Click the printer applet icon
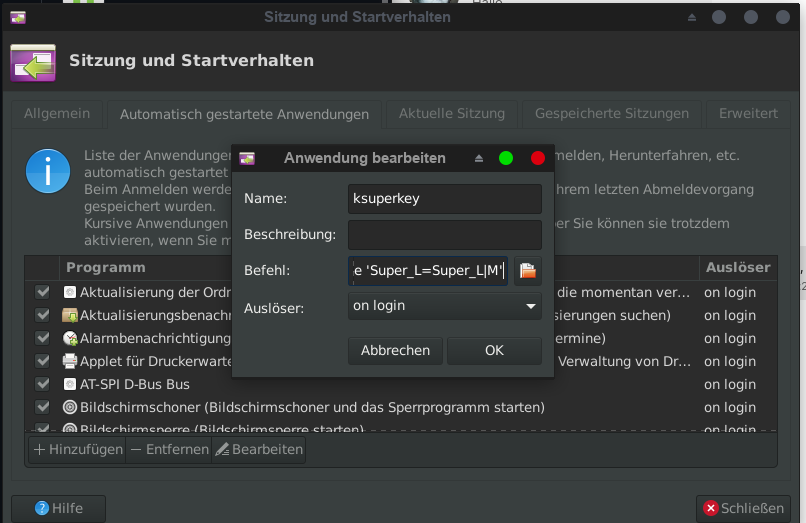806x523 pixels. pos(70,361)
